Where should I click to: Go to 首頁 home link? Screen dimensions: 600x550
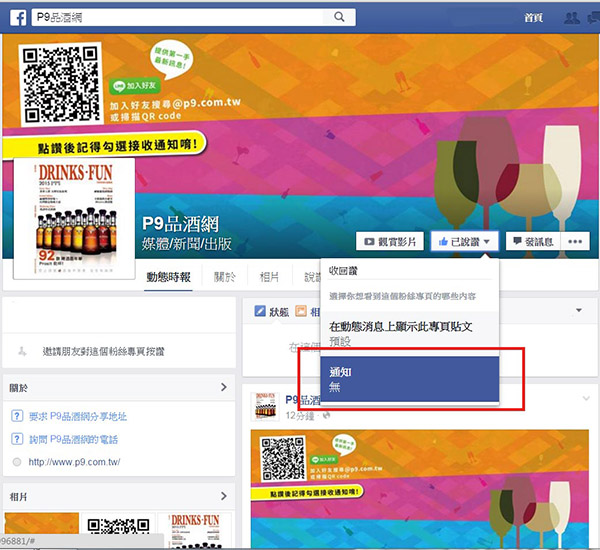[533, 18]
